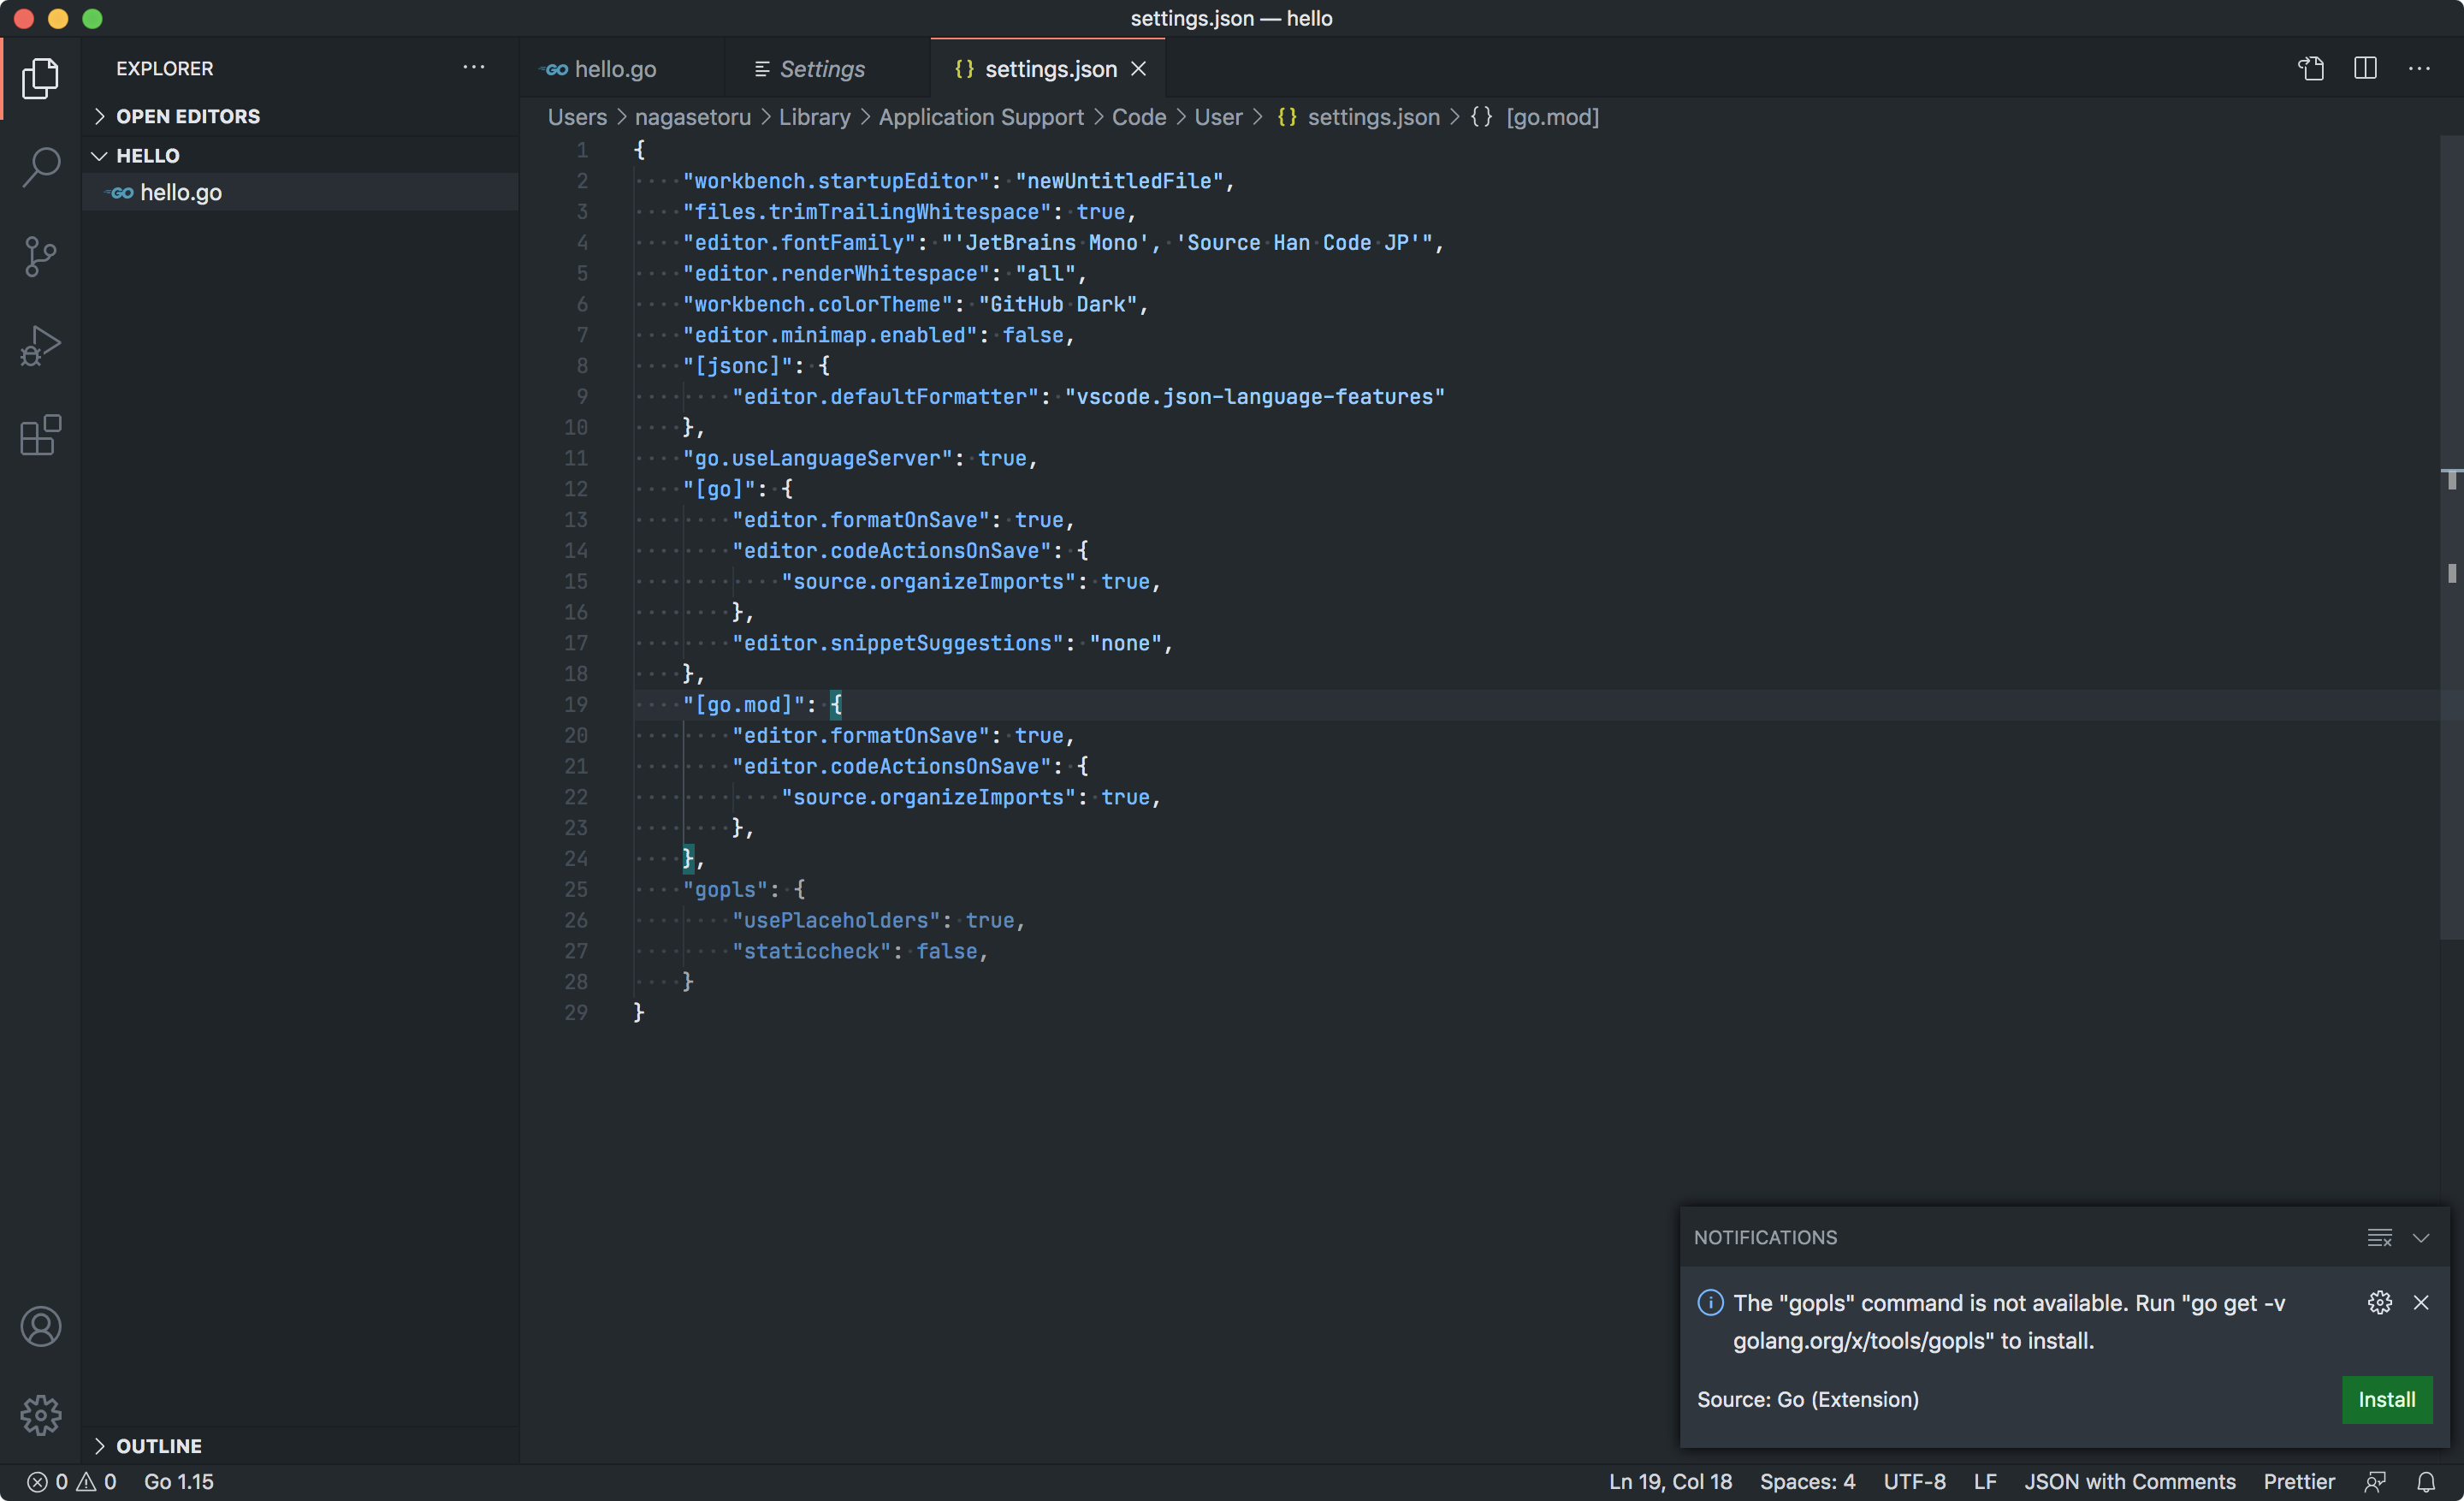Screen dimensions: 2464x1501
Task: Click the Accounts icon in activity bar
Action: (40, 1326)
